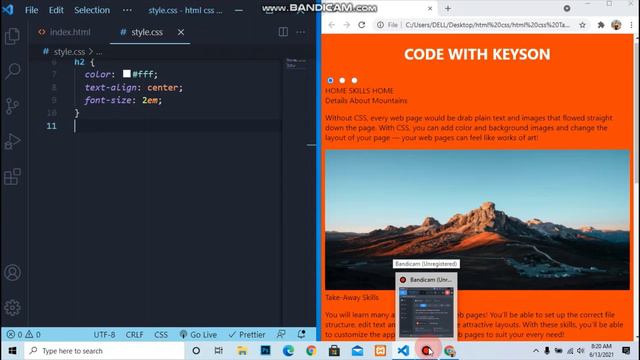View site information for the file URL
The width and height of the screenshot is (640, 360).
point(387,25)
